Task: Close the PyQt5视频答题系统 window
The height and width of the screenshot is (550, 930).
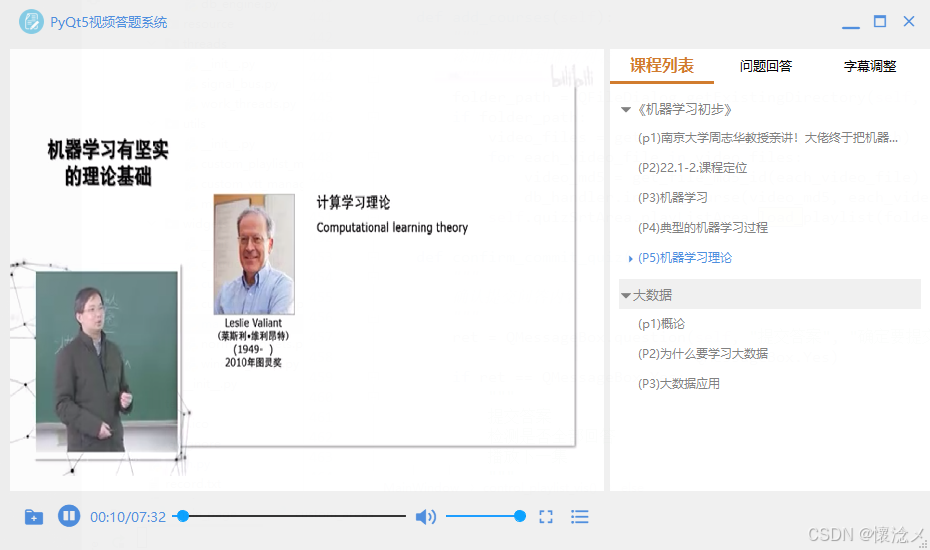Action: tap(909, 21)
